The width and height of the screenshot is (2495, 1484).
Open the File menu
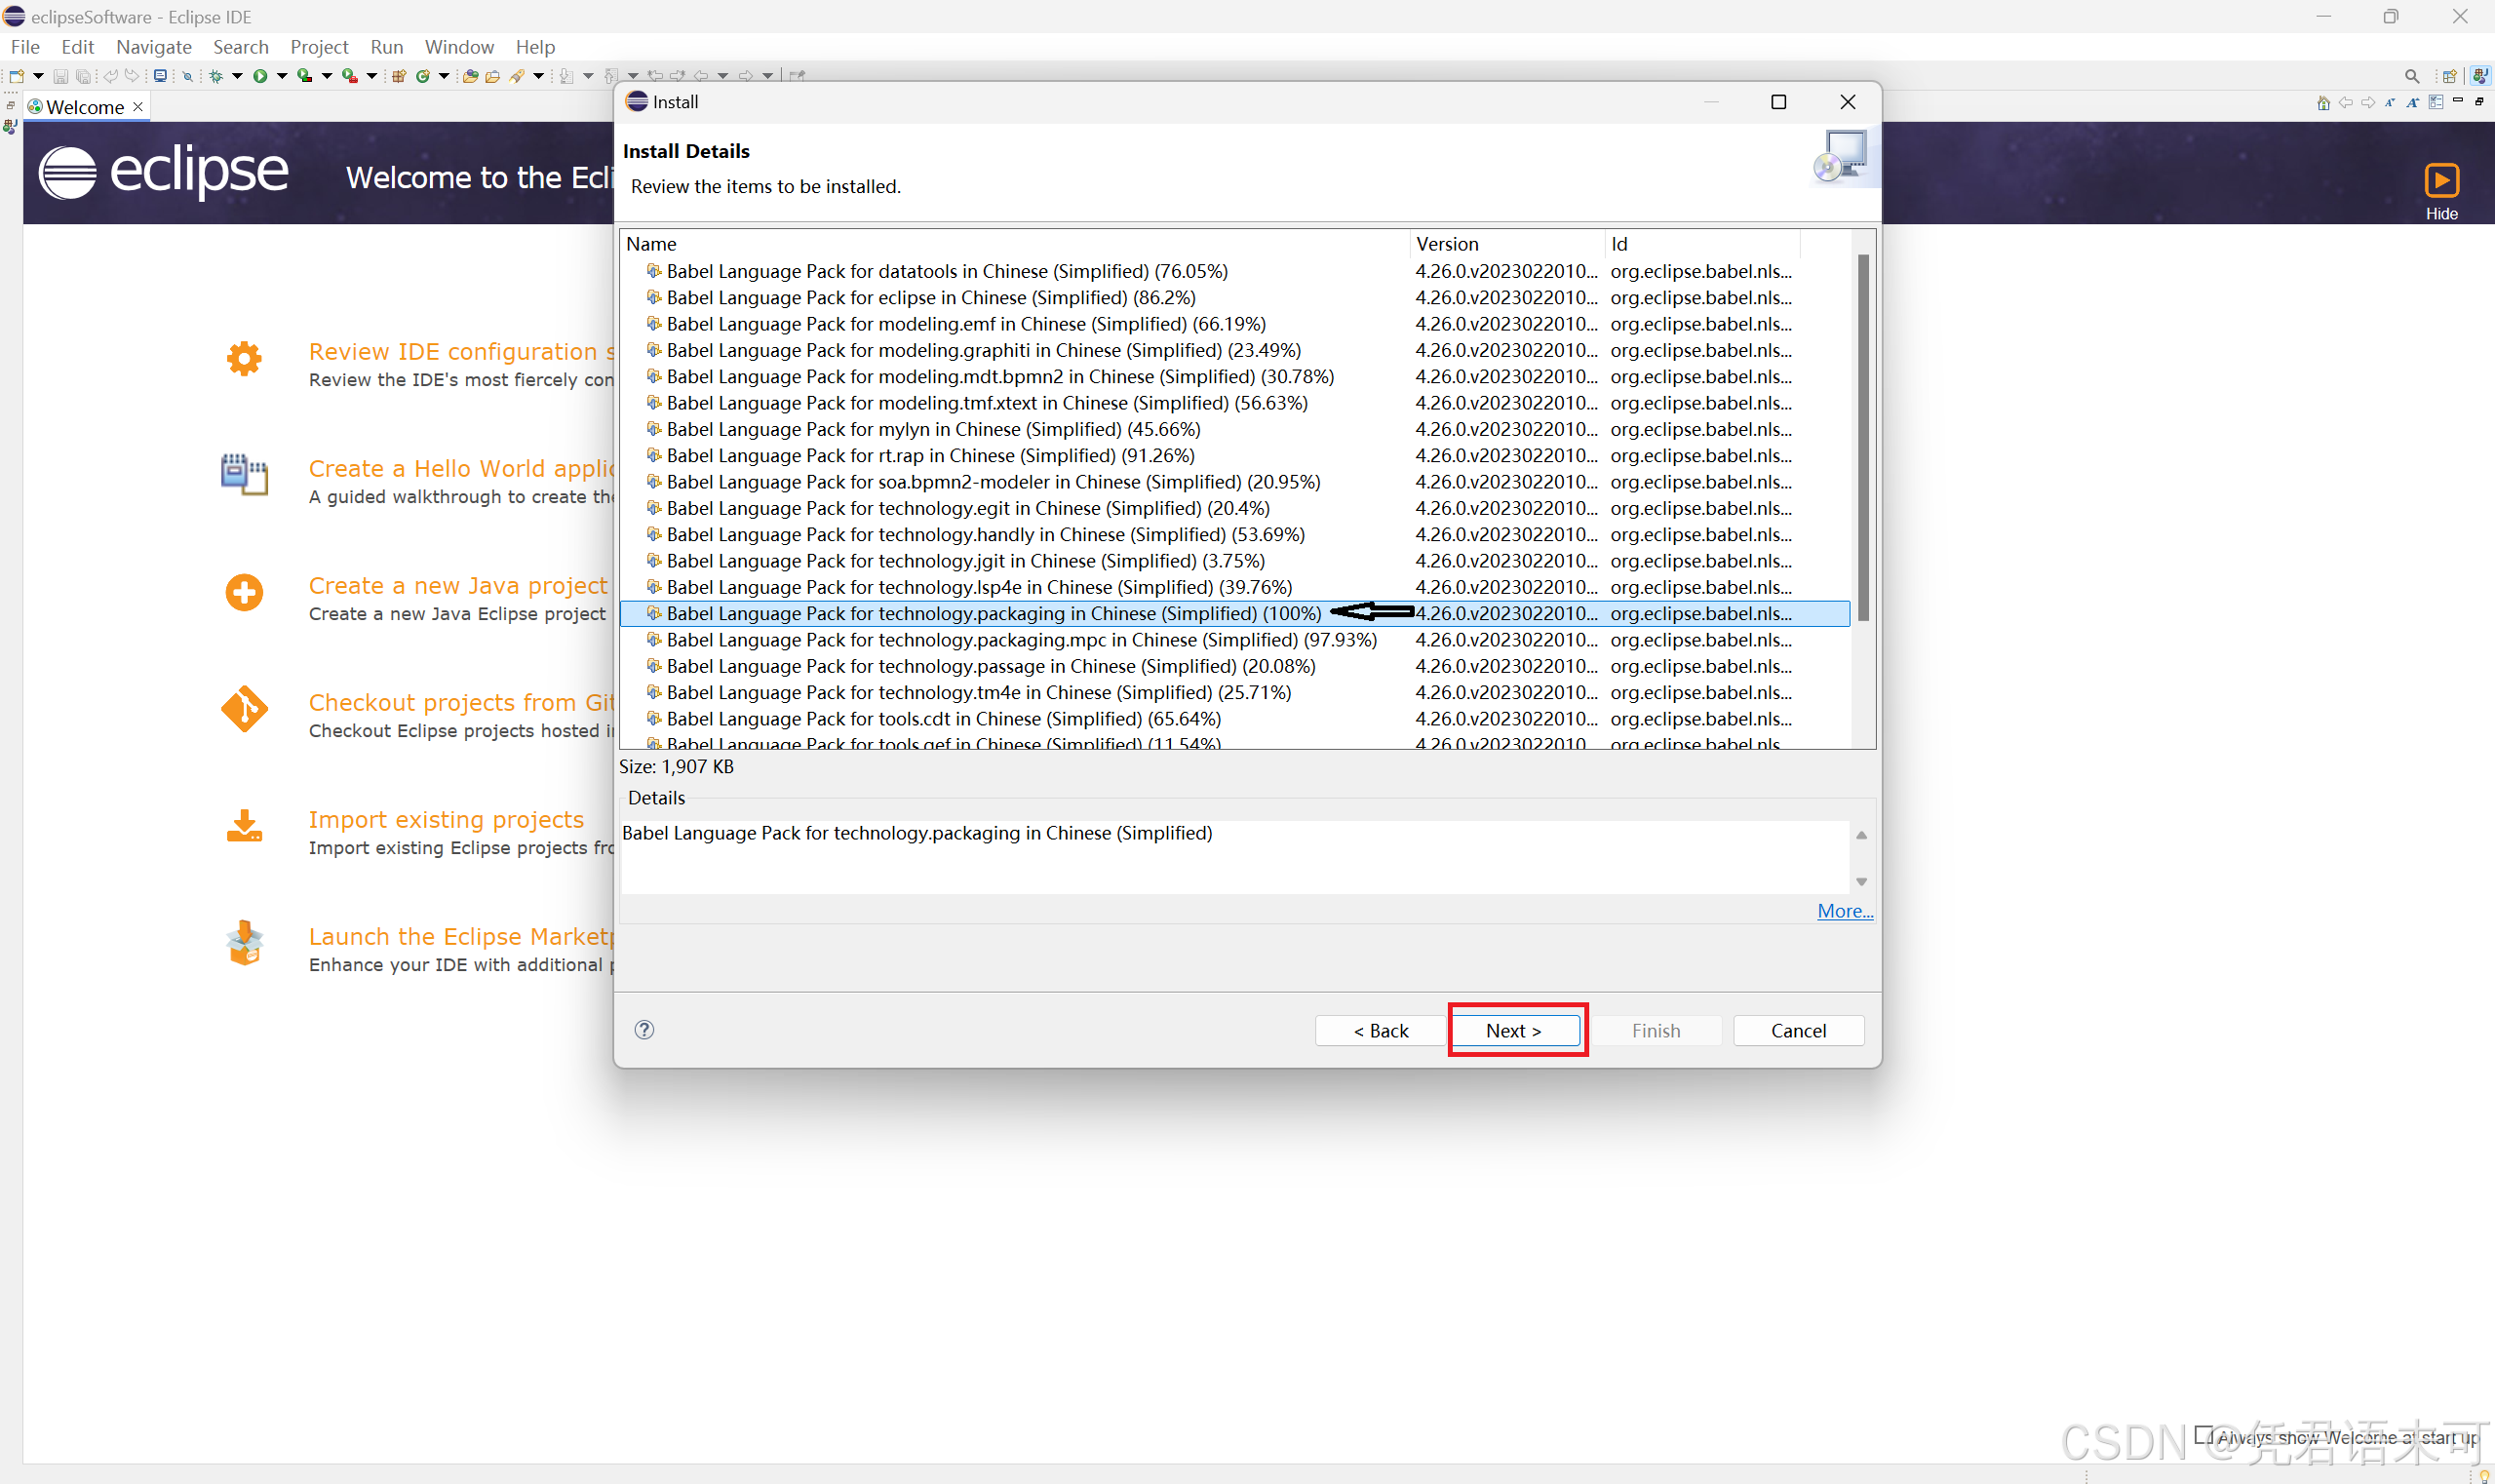(25, 47)
